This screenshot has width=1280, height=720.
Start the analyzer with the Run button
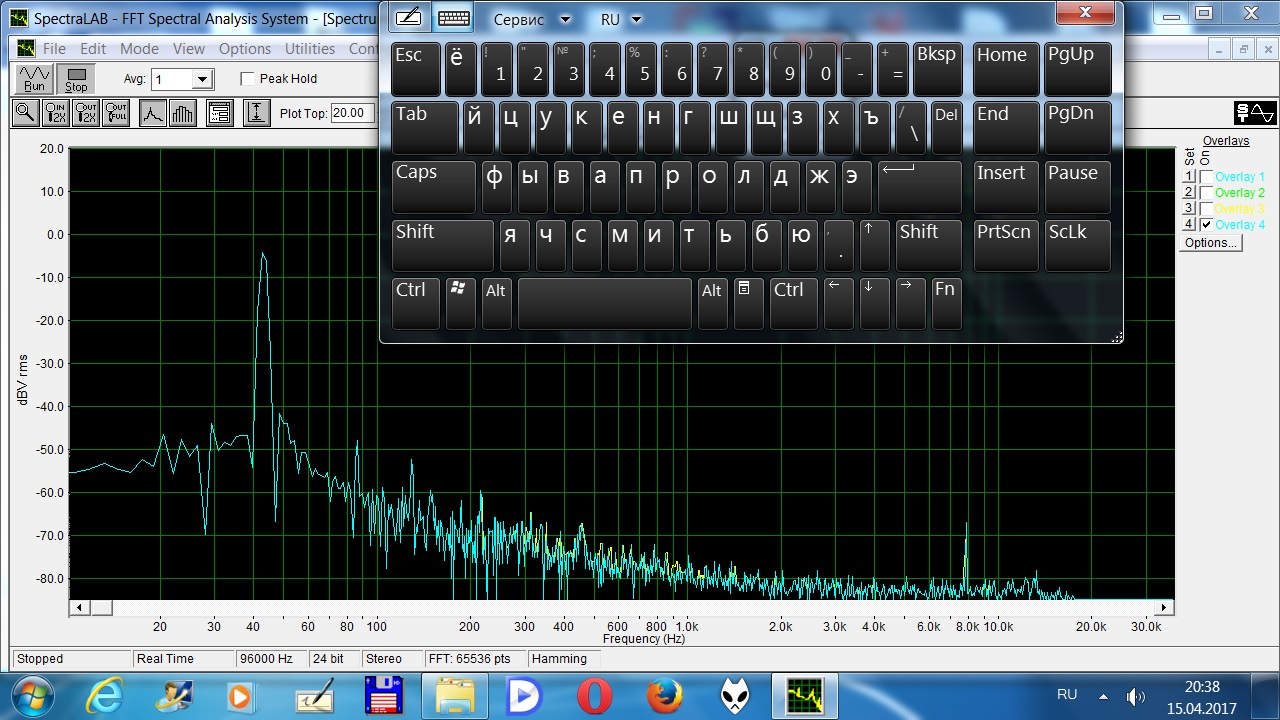pyautogui.click(x=35, y=79)
